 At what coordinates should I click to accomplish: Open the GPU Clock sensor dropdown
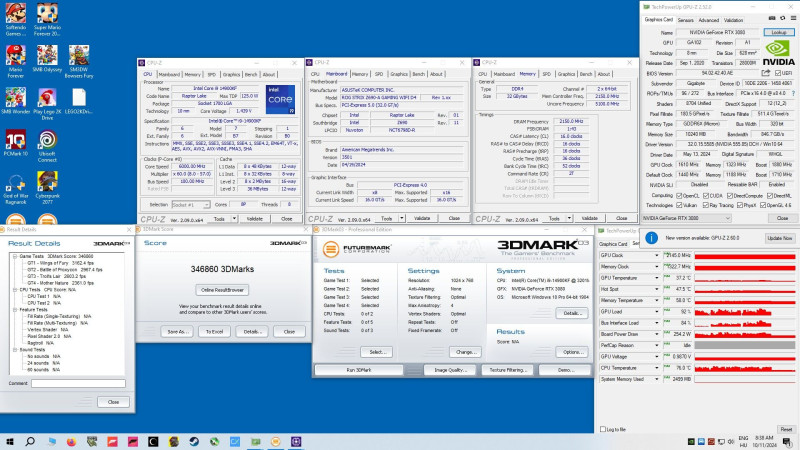coord(657,255)
